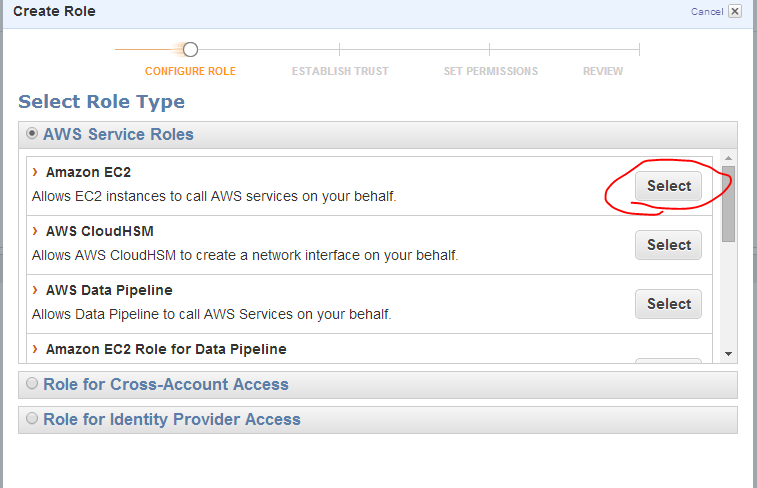Go to the Set Permissions step

tap(491, 71)
